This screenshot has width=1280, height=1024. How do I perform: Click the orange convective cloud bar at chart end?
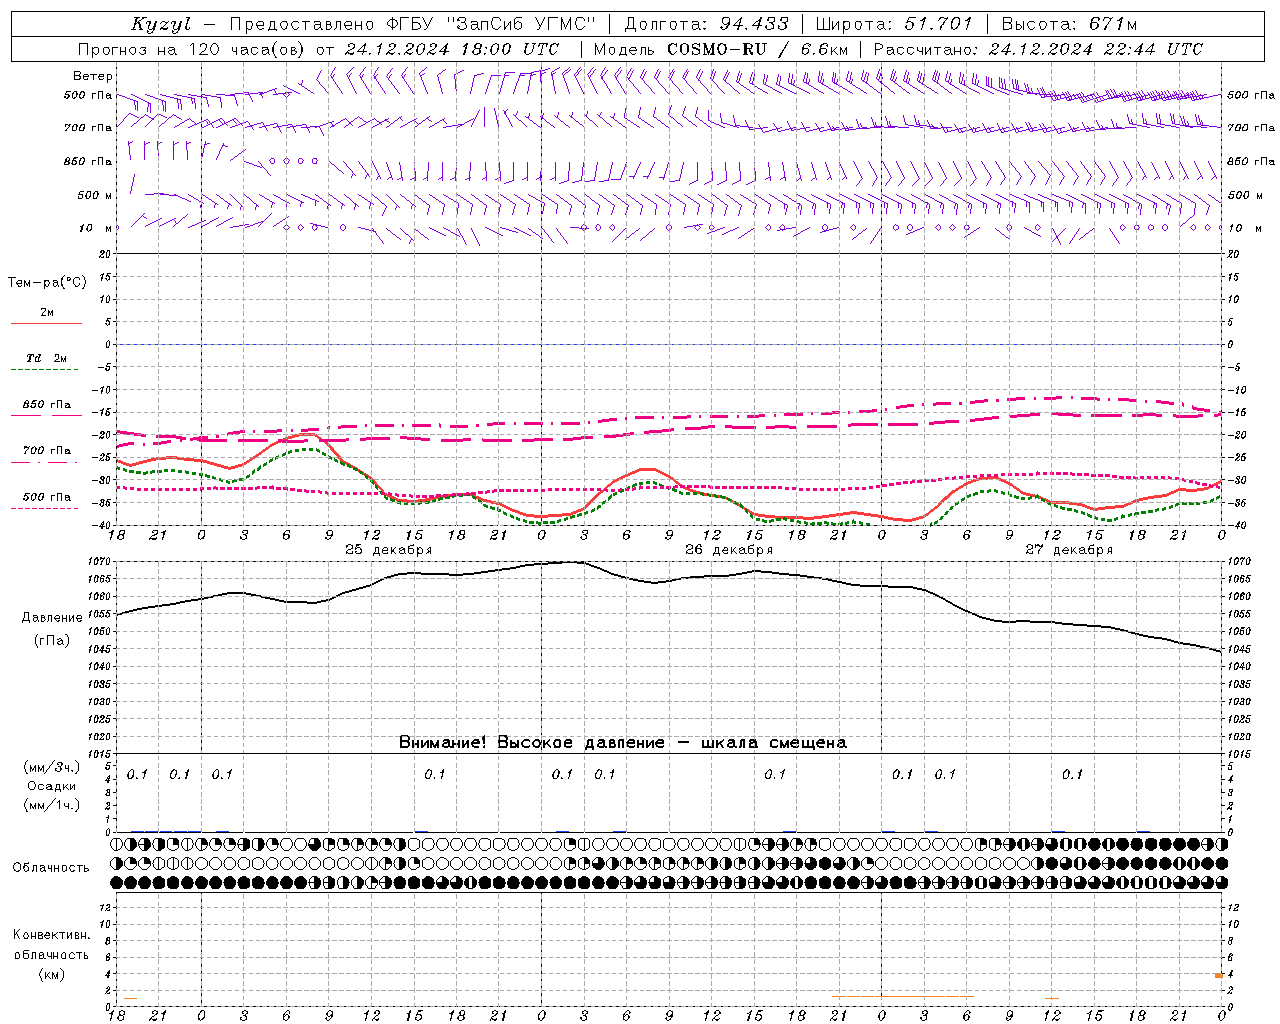1219,975
